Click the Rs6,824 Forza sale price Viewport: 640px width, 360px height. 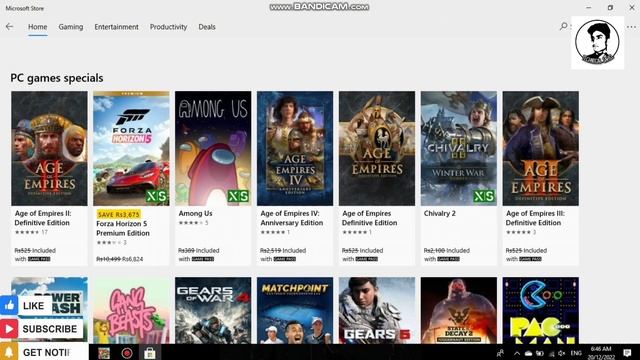pos(132,259)
